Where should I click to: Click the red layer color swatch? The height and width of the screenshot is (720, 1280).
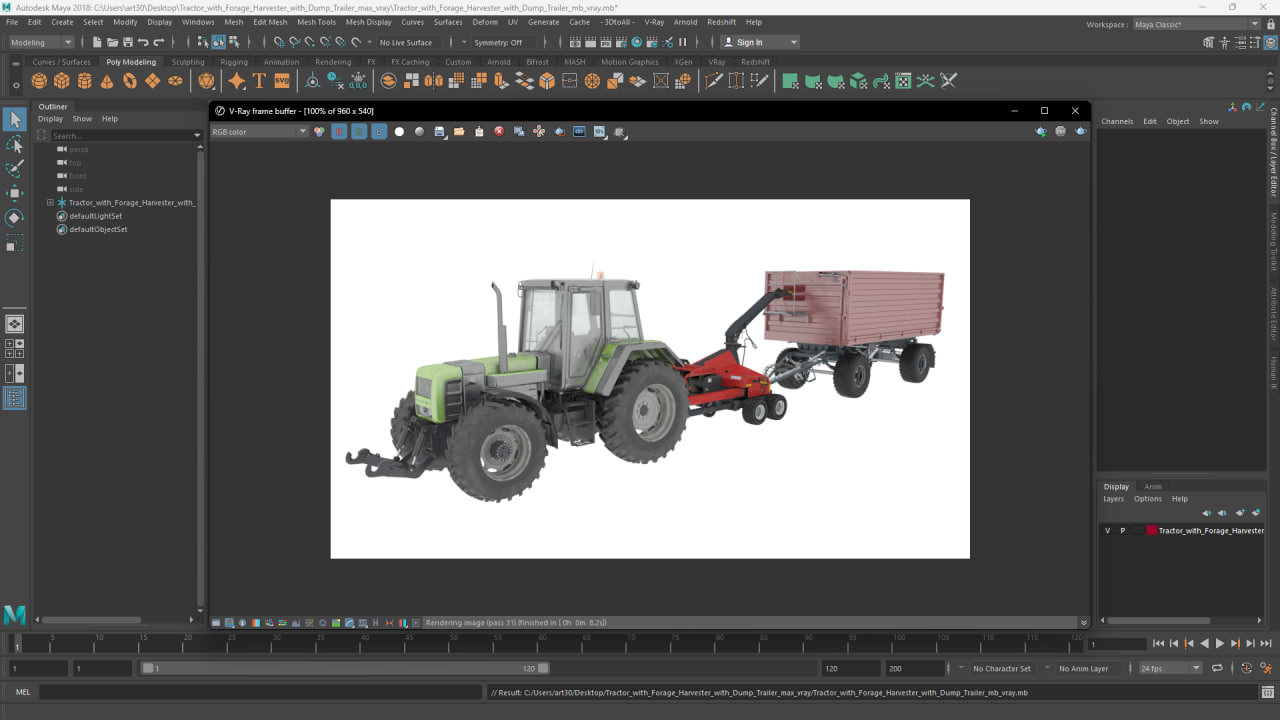click(1151, 531)
